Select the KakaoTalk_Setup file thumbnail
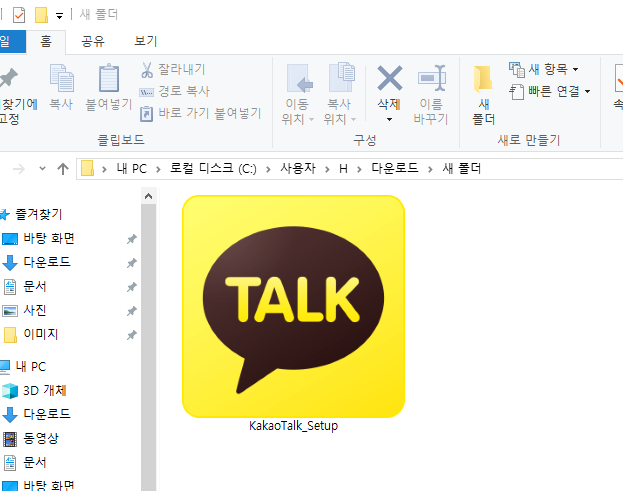This screenshot has height=491, width=623. click(x=294, y=306)
